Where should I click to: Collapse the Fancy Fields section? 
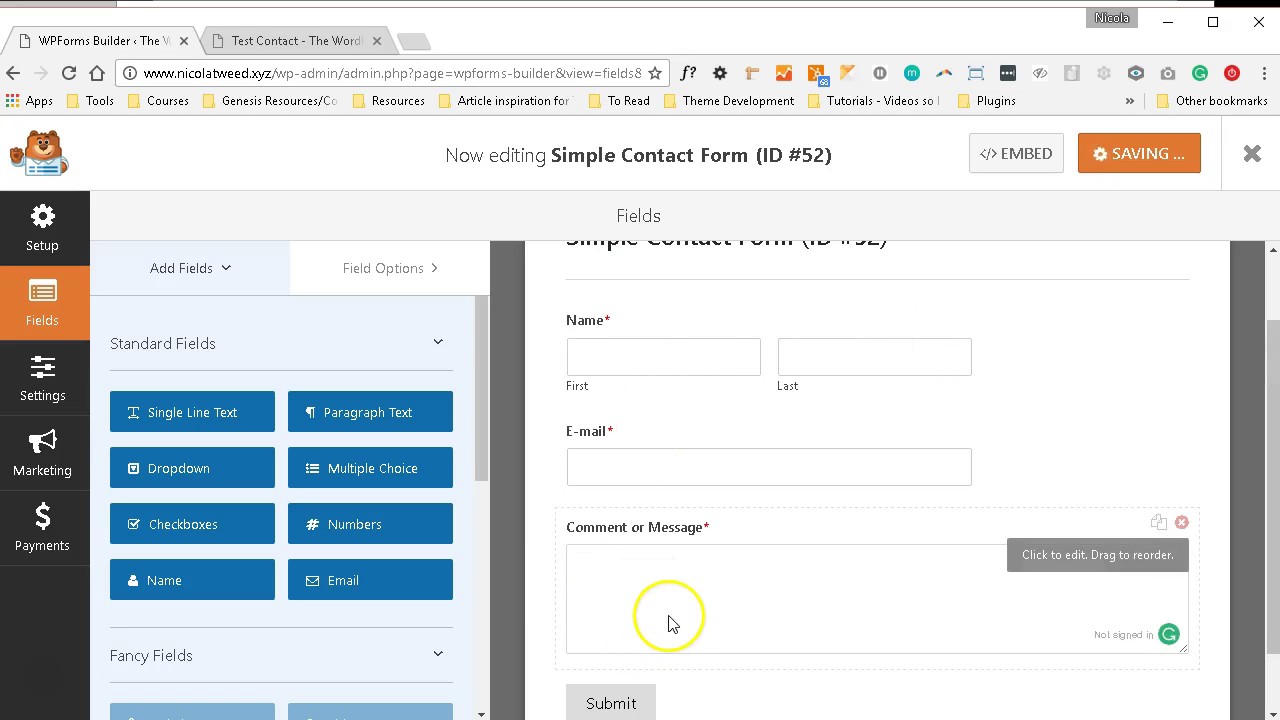coord(438,655)
